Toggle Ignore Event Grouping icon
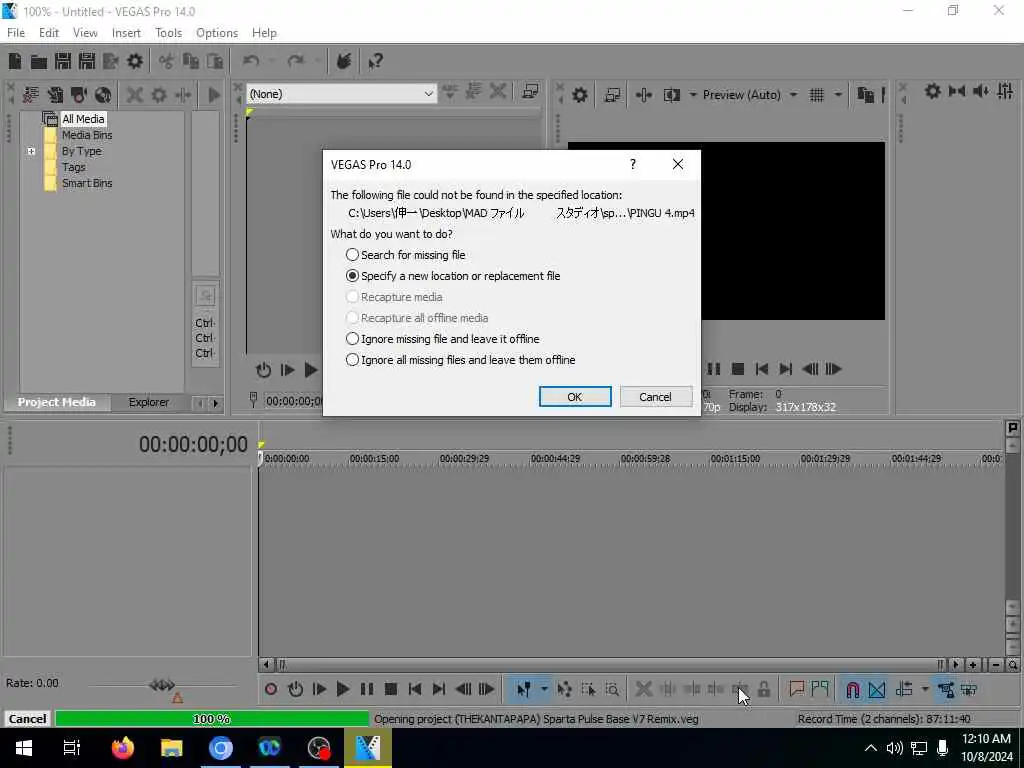Image resolution: width=1024 pixels, height=768 pixels. tap(969, 689)
